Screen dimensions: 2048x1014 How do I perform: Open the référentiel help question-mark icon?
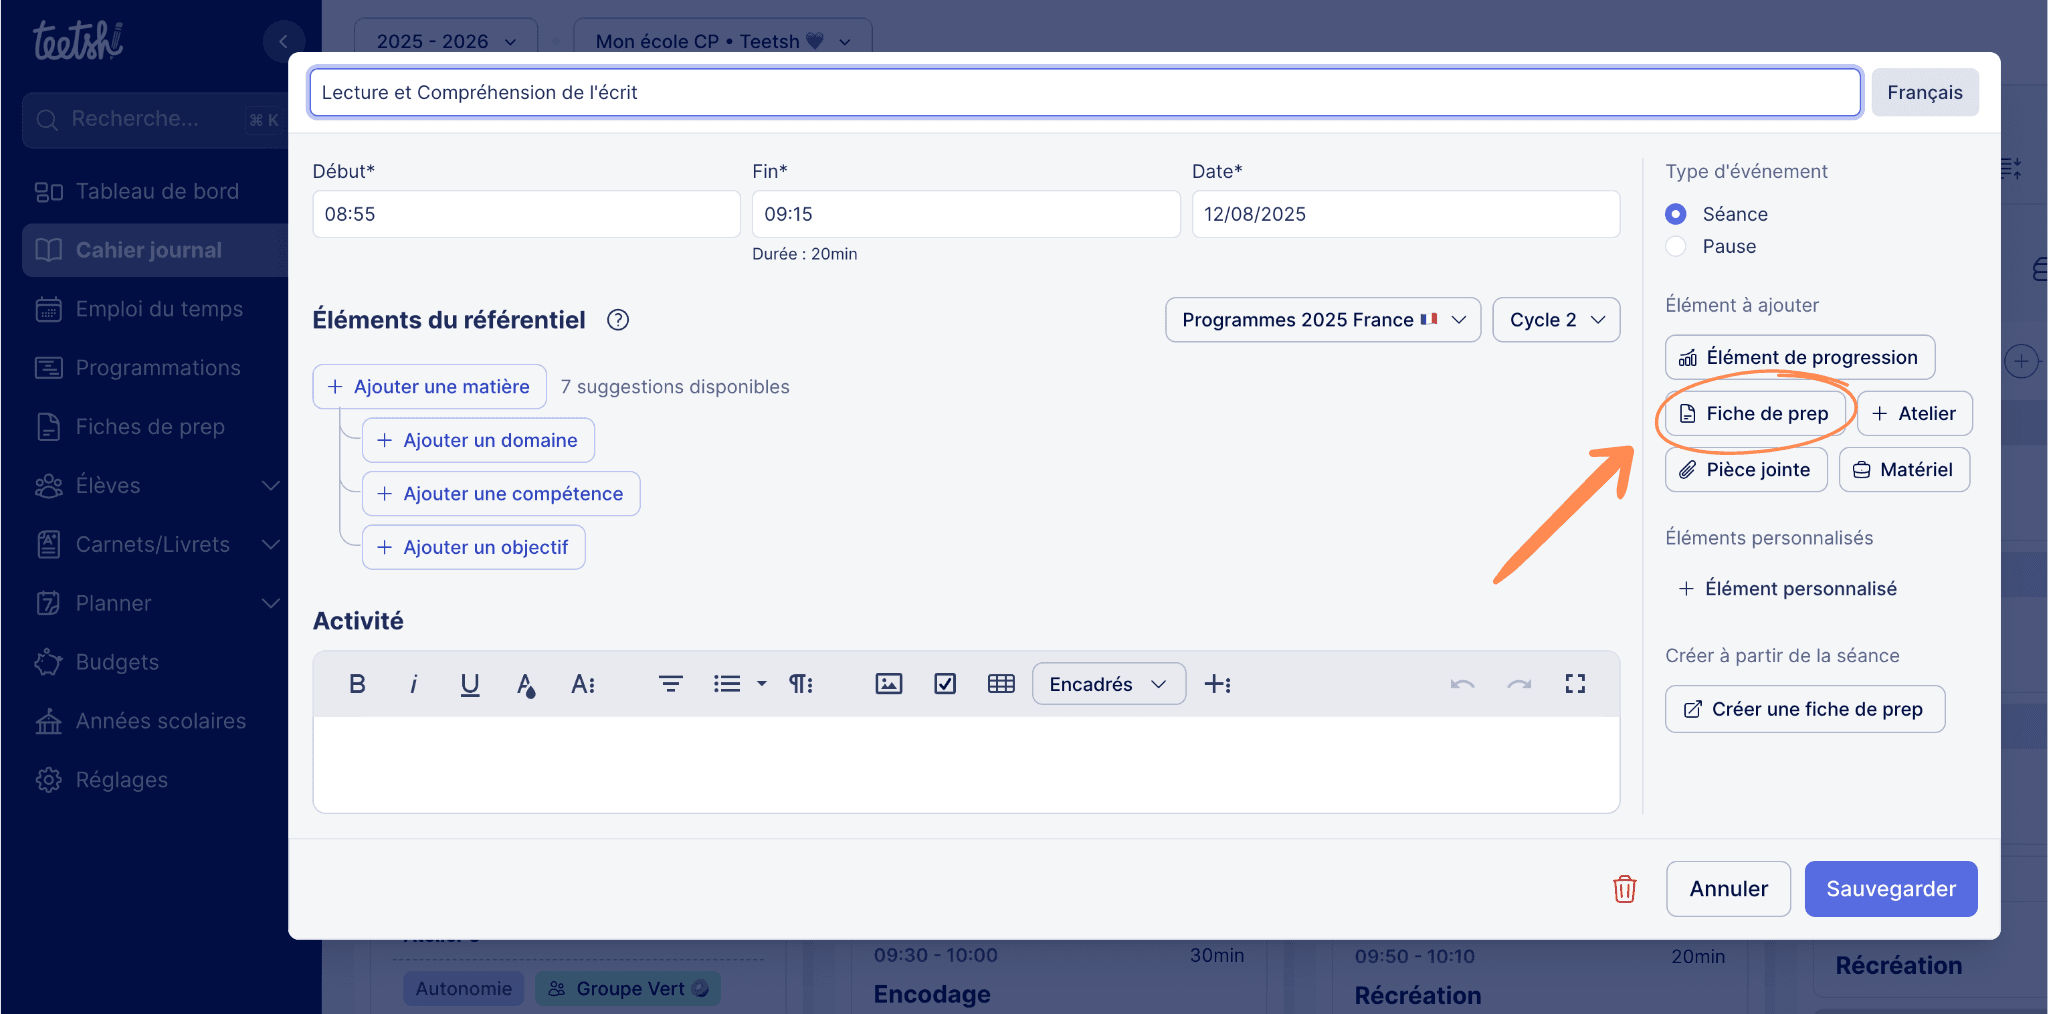(618, 320)
